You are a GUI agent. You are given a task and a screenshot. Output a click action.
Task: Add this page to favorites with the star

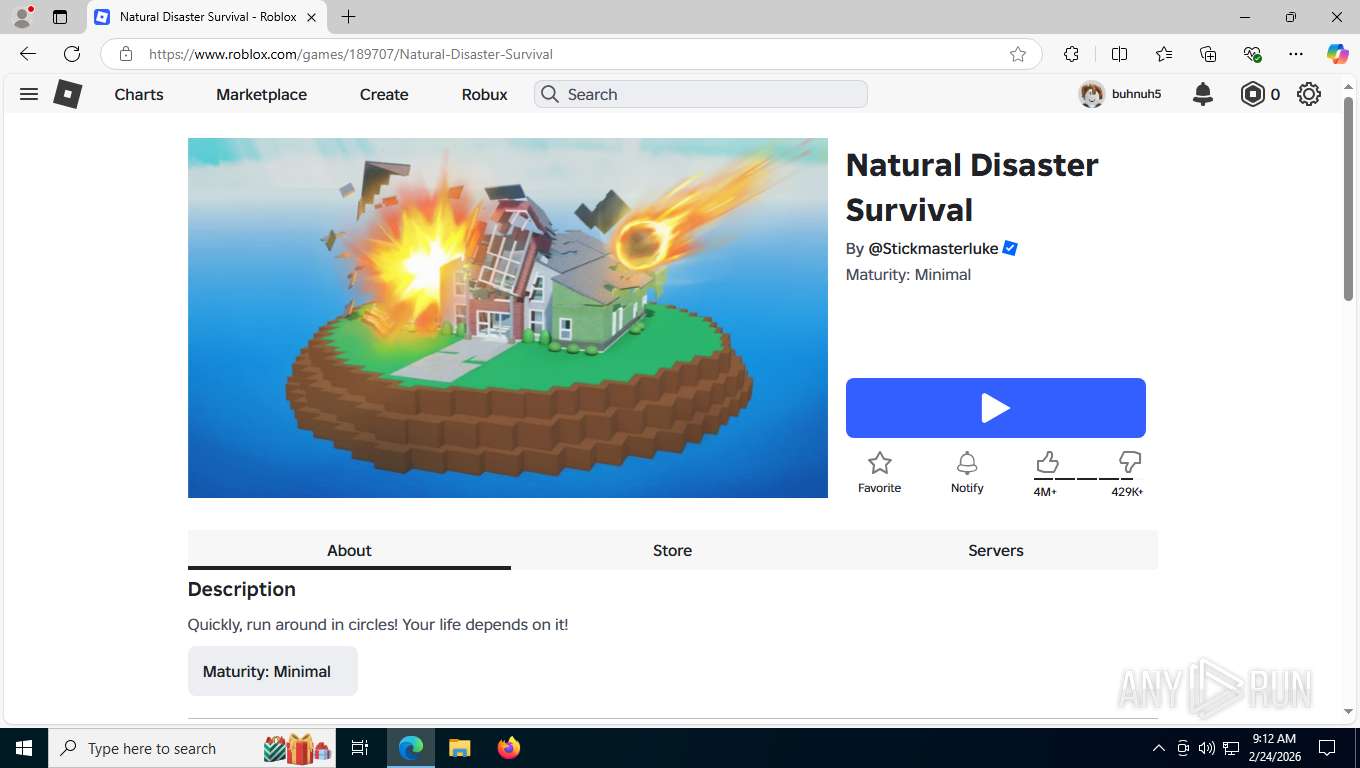click(x=1018, y=54)
